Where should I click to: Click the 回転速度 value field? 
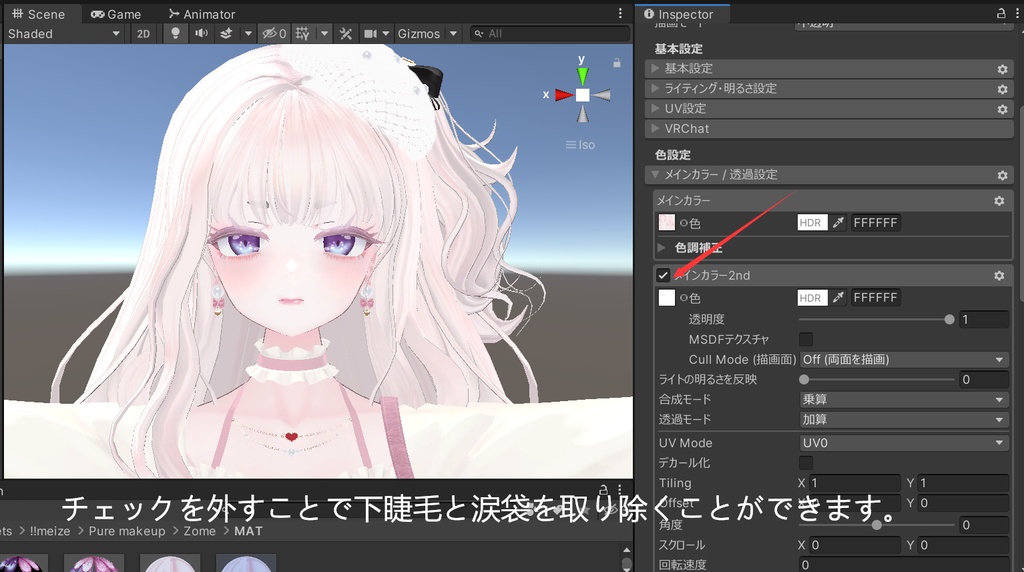(x=904, y=565)
